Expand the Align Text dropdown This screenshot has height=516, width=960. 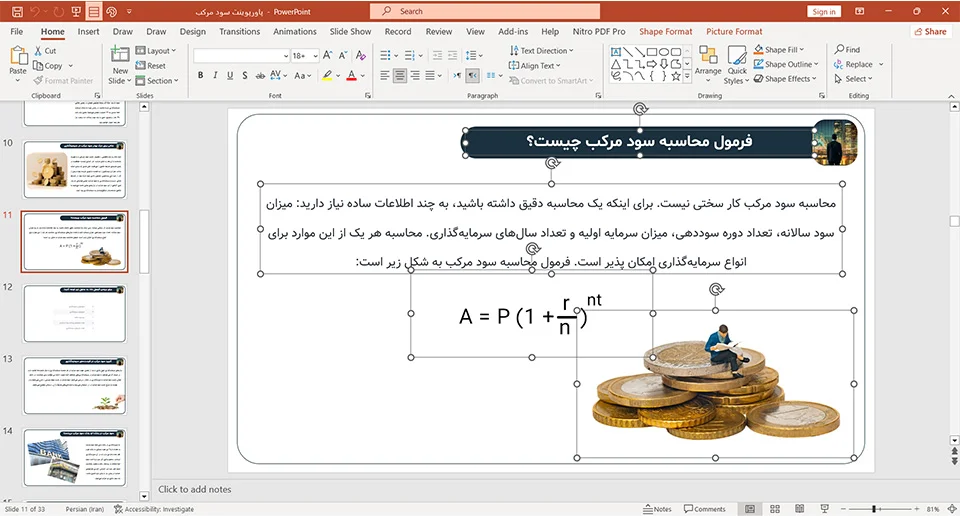[534, 65]
